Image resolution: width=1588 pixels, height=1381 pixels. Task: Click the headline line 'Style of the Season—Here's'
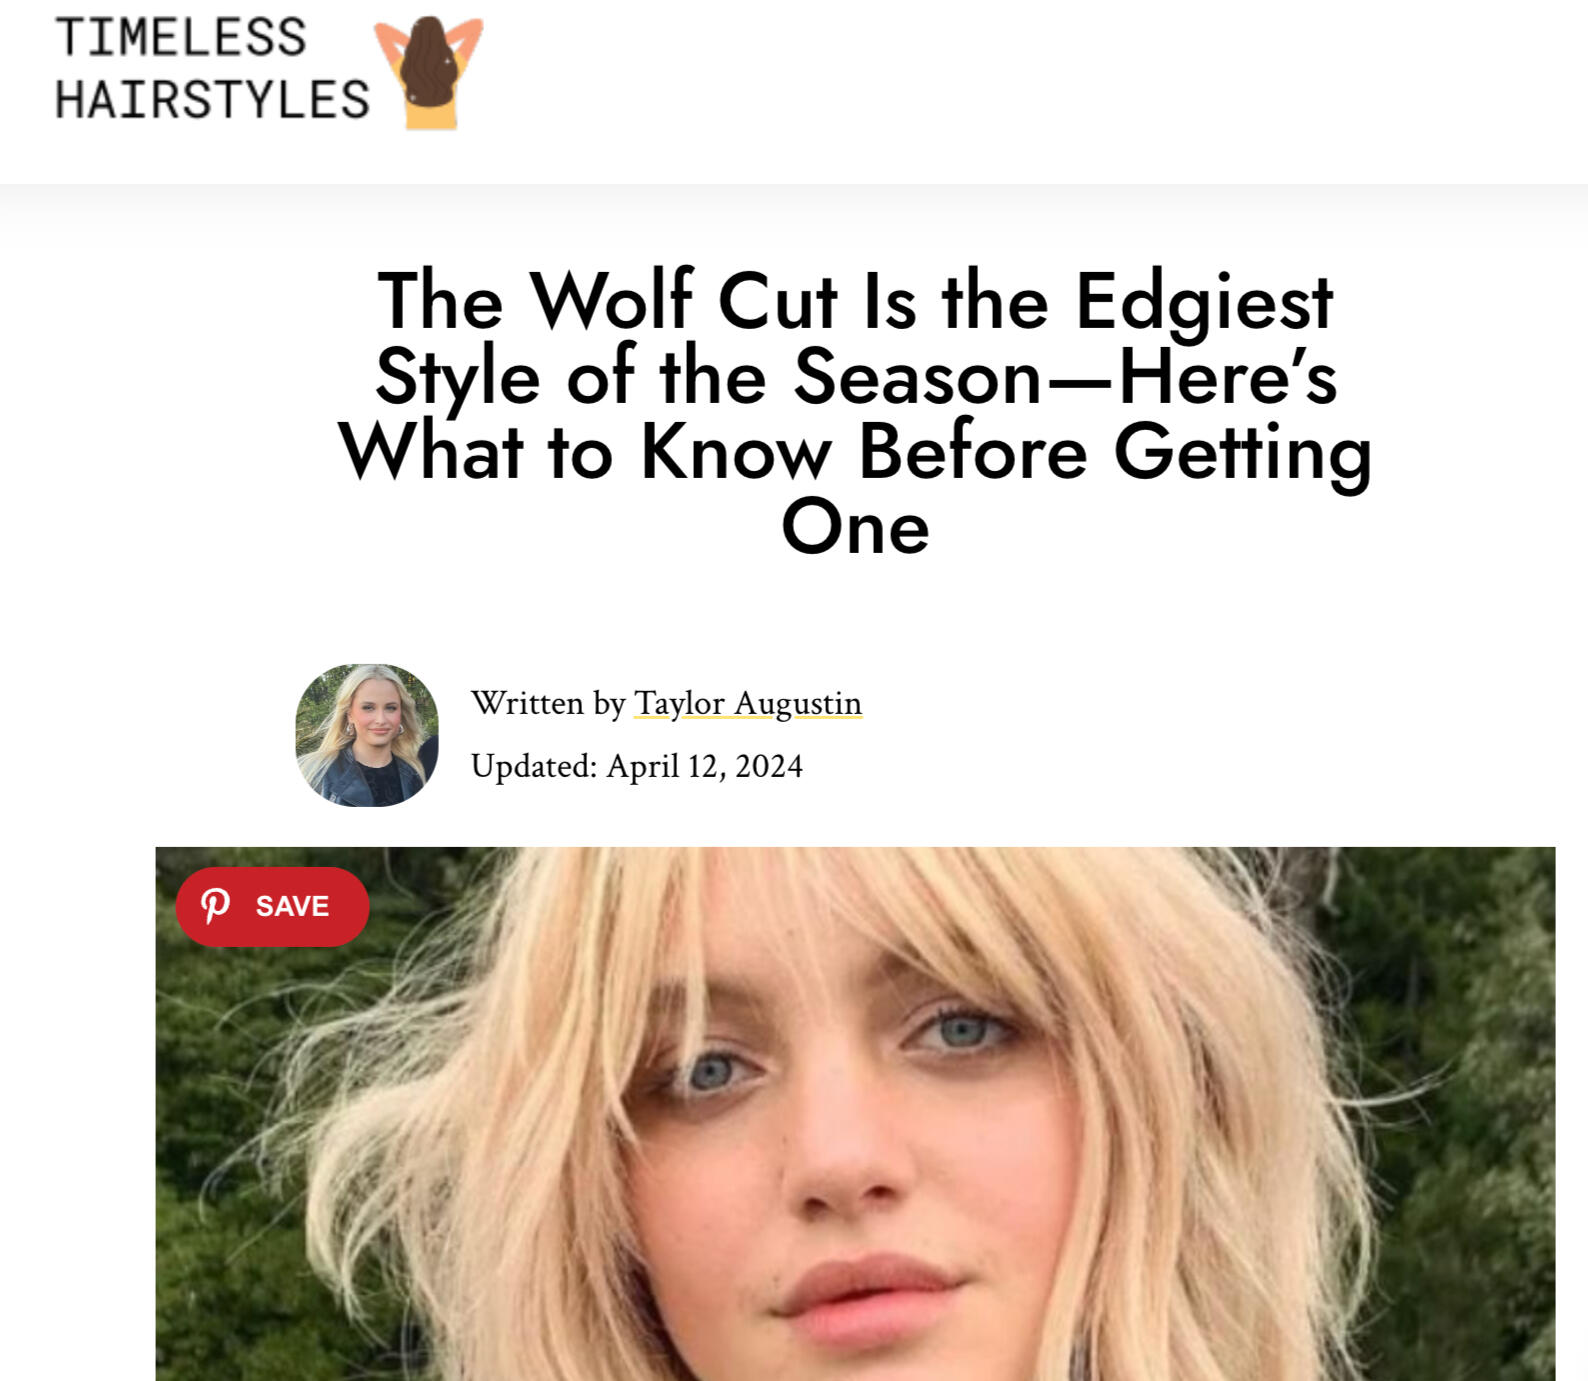[855, 377]
